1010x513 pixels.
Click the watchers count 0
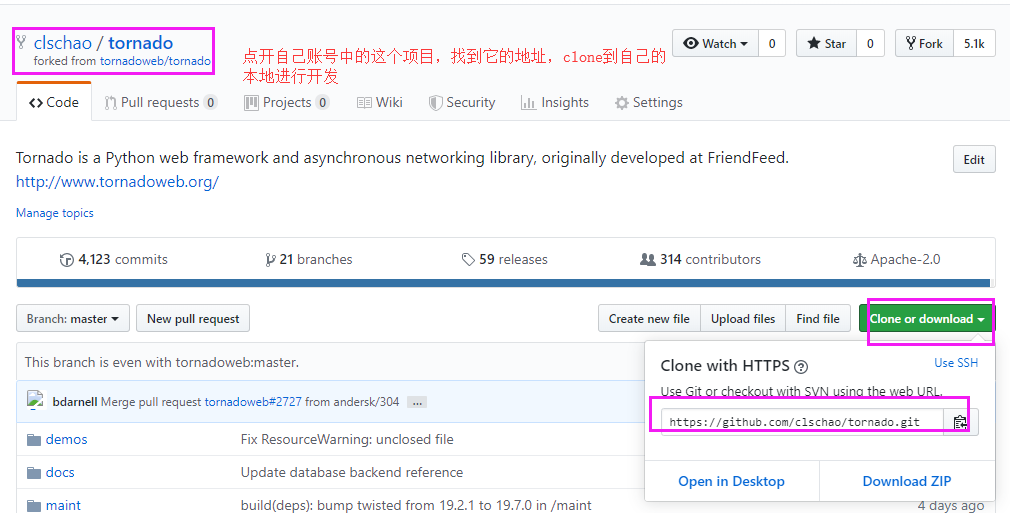[772, 43]
